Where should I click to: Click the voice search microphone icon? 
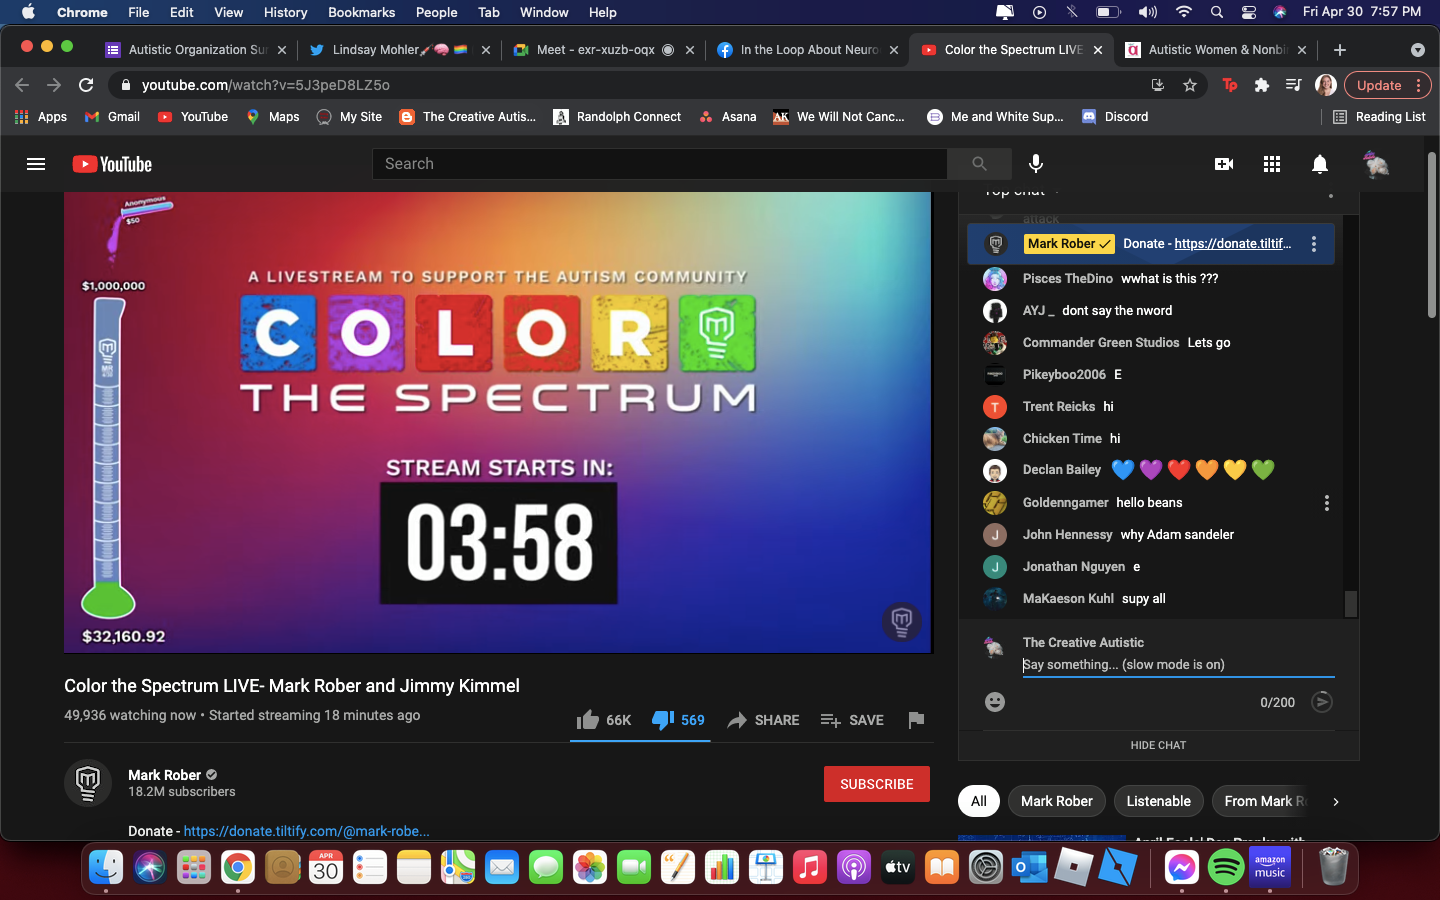(x=1036, y=164)
